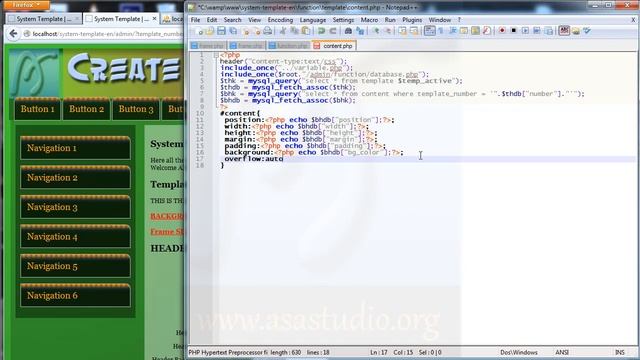Save the current file via toolbar icon
This screenshot has width=640, height=360.
click(x=221, y=31)
